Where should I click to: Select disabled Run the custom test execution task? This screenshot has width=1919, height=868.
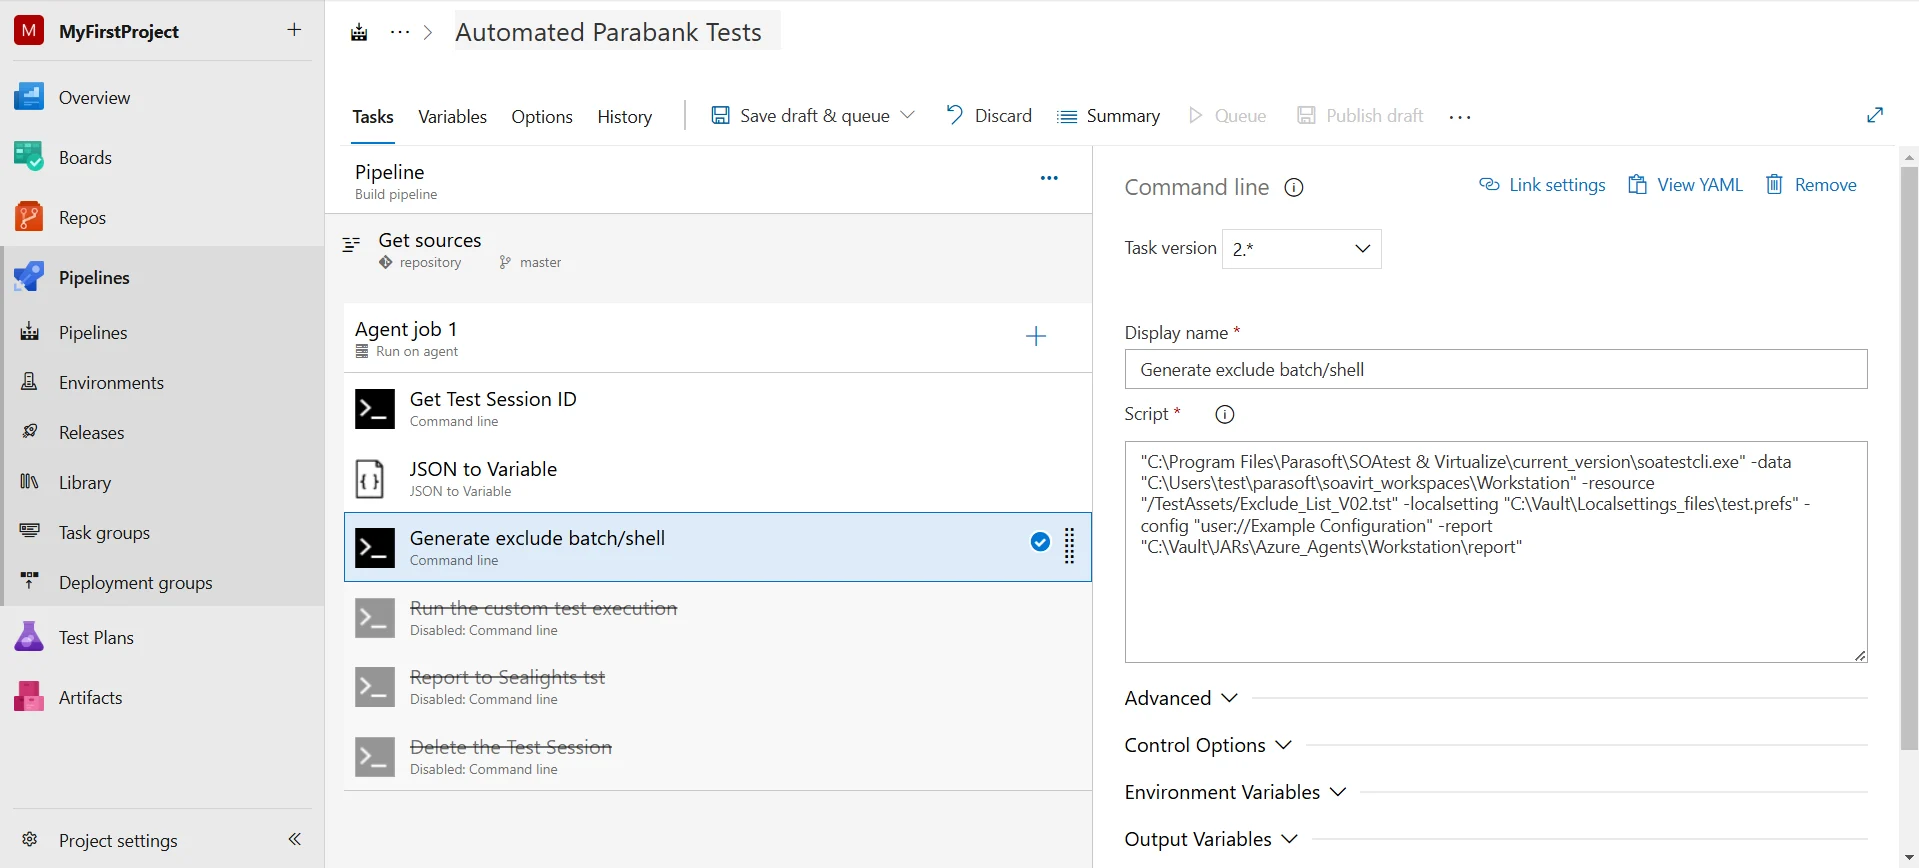click(717, 617)
